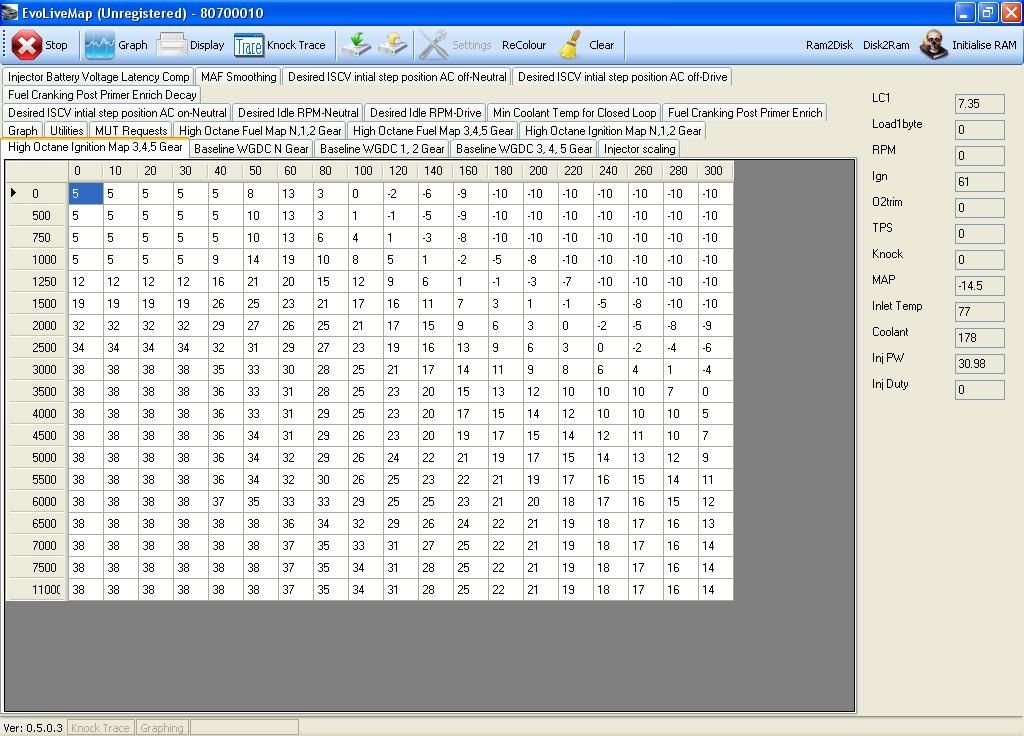Click the Inj PW value field

click(979, 364)
